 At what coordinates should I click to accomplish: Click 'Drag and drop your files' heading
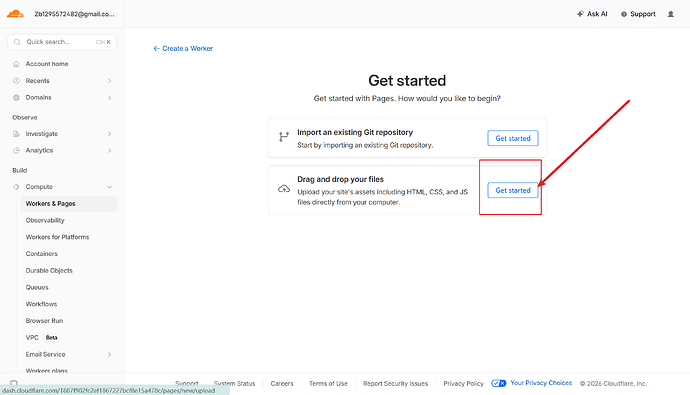pyautogui.click(x=341, y=179)
